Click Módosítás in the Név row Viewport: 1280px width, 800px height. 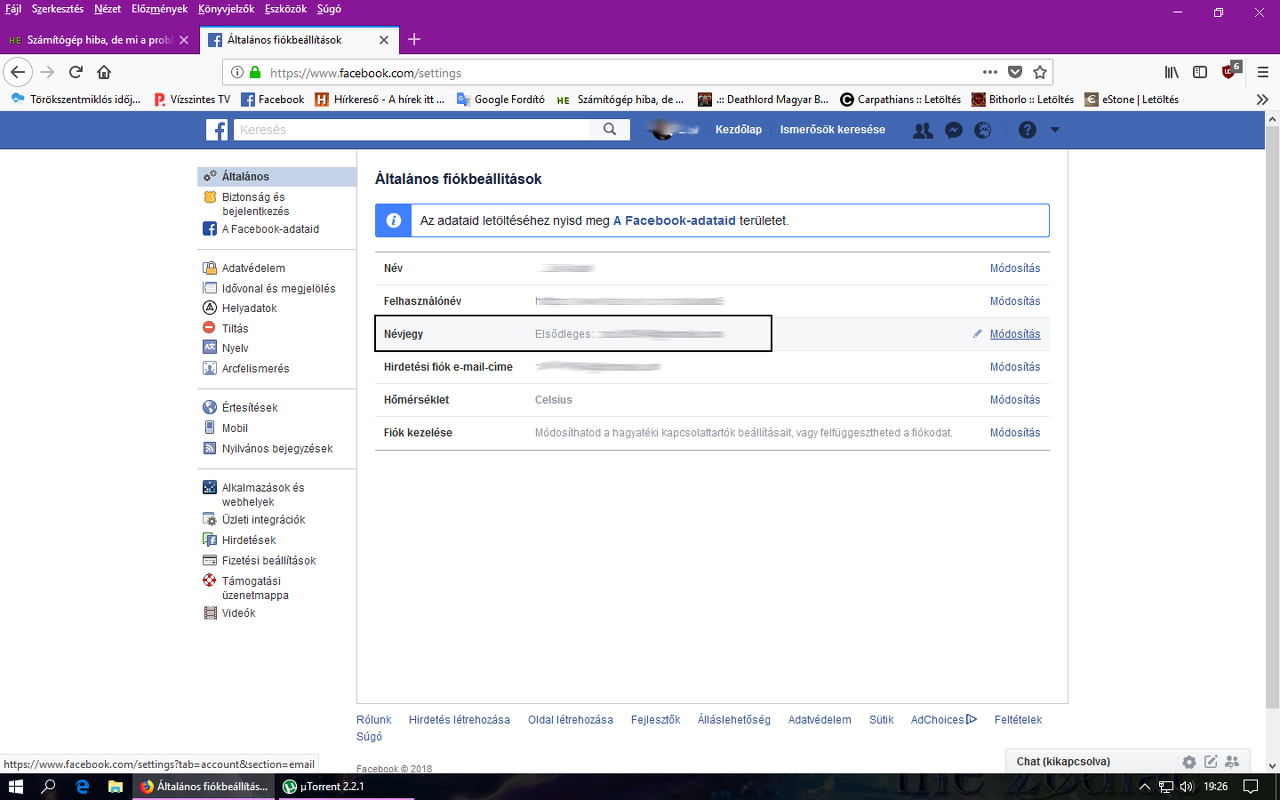coord(1015,268)
